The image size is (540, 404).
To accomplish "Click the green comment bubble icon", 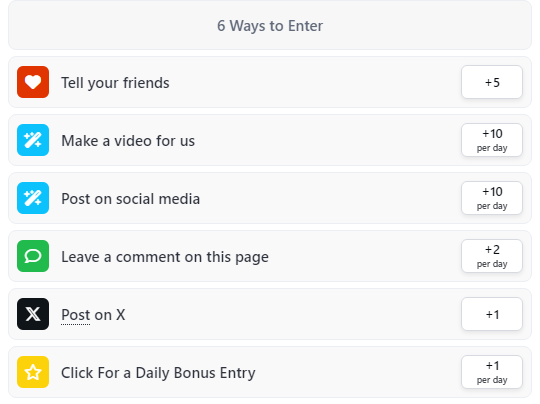I will (33, 256).
